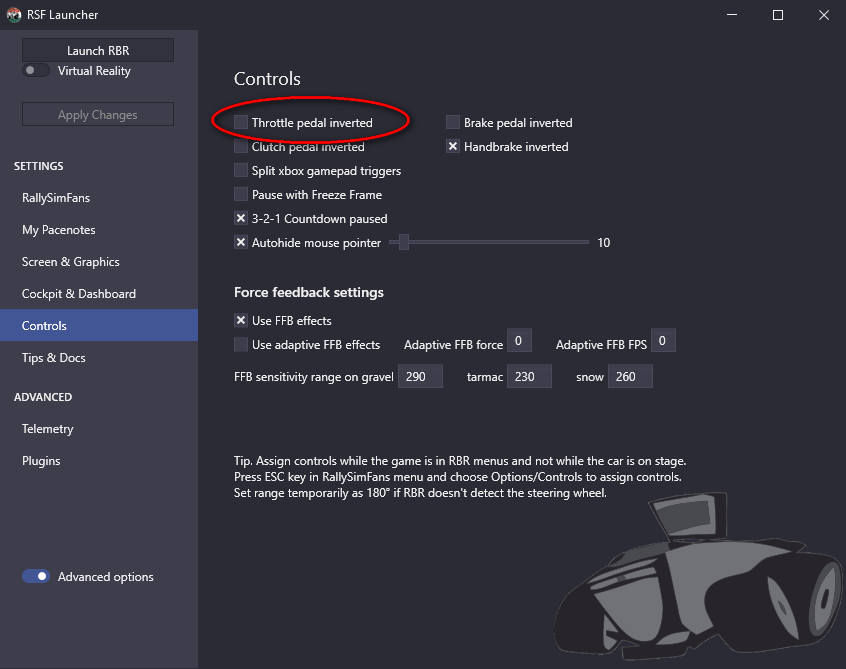The width and height of the screenshot is (846, 669).
Task: Launch RBR from the sidebar button
Action: pos(98,50)
